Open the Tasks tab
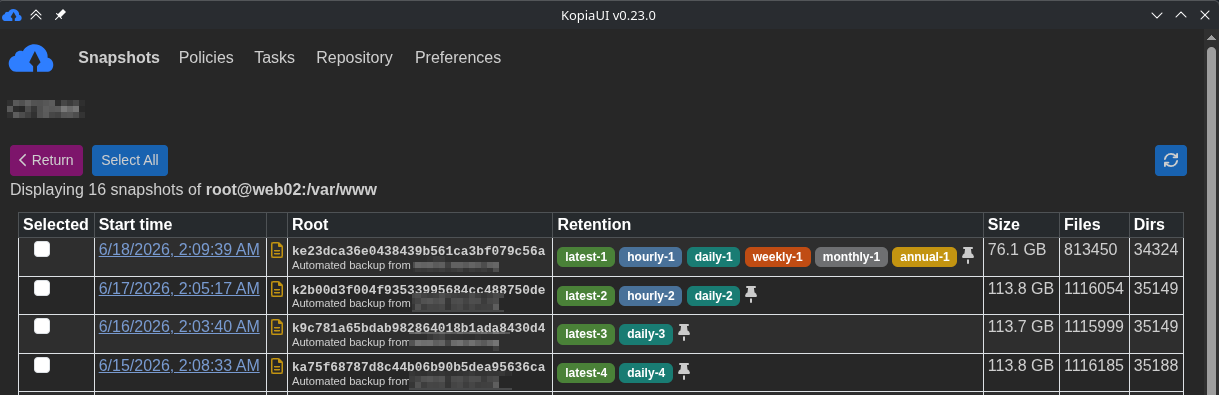The height and width of the screenshot is (395, 1219). (x=274, y=58)
